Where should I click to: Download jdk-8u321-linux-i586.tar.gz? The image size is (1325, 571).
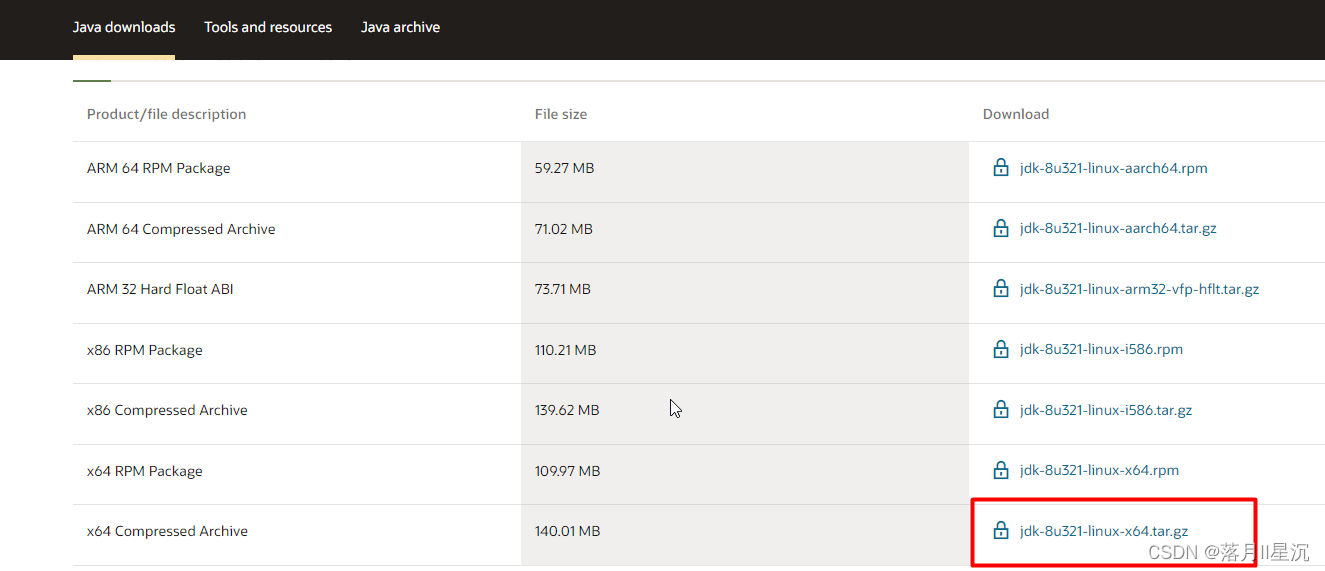tap(1106, 410)
